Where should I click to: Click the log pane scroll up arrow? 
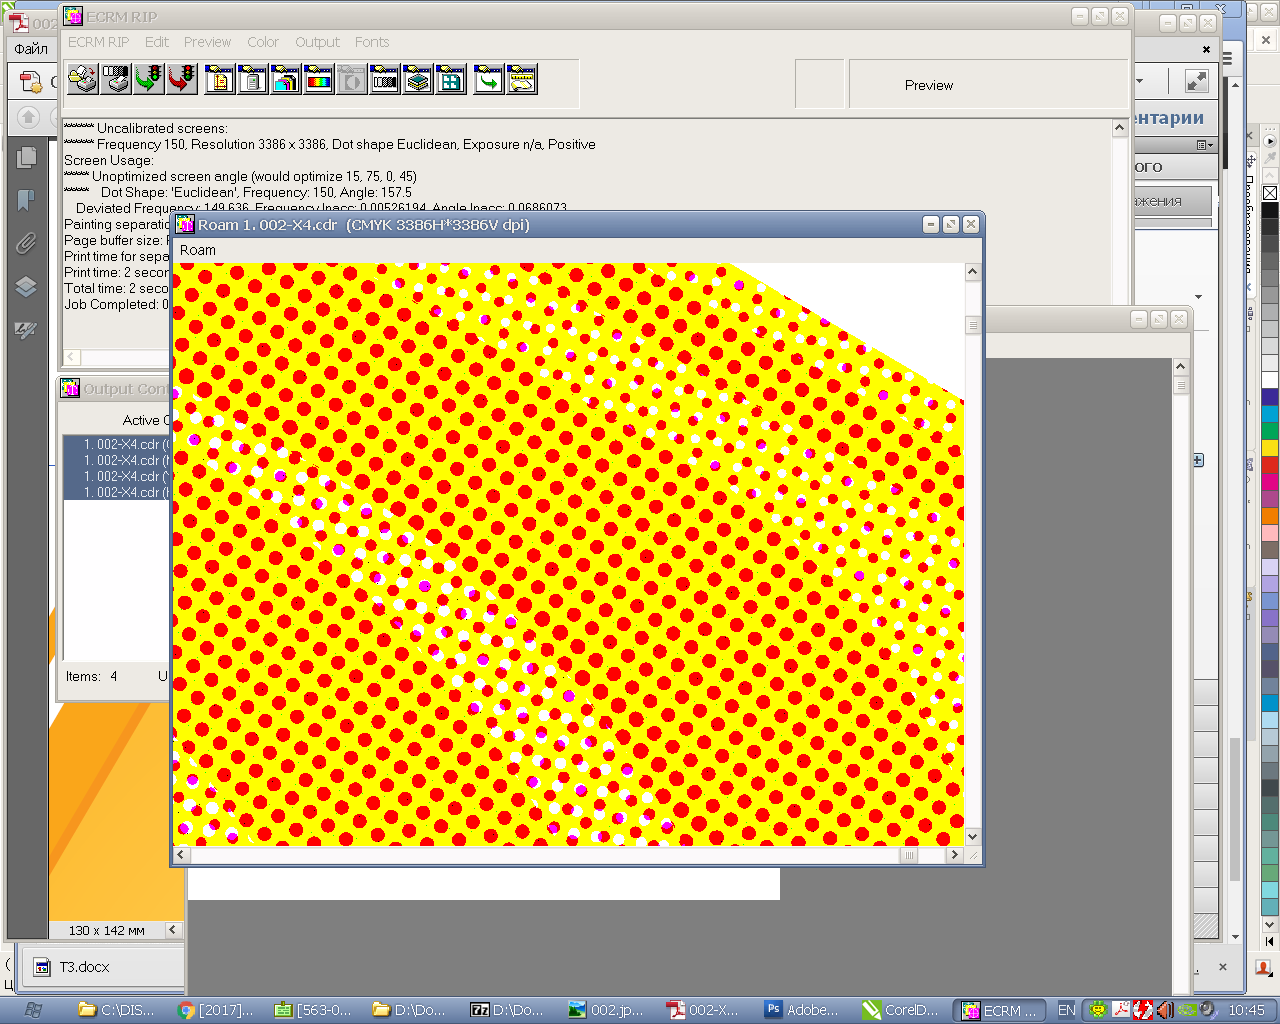(x=1120, y=128)
